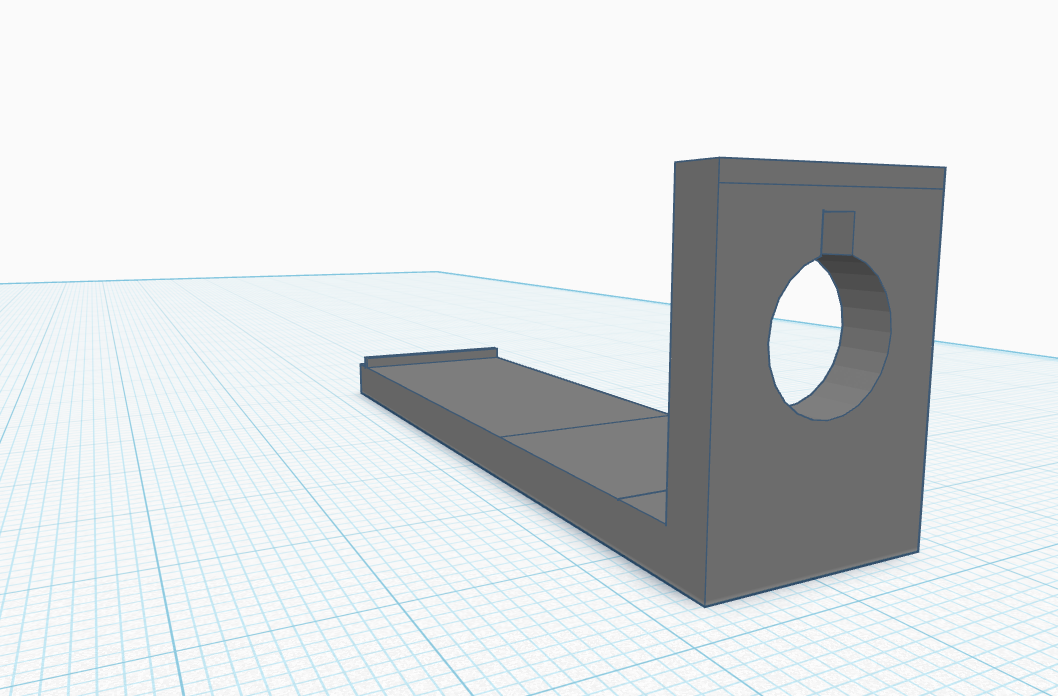Click the thin top strip of the vertical plate

(x=830, y=175)
